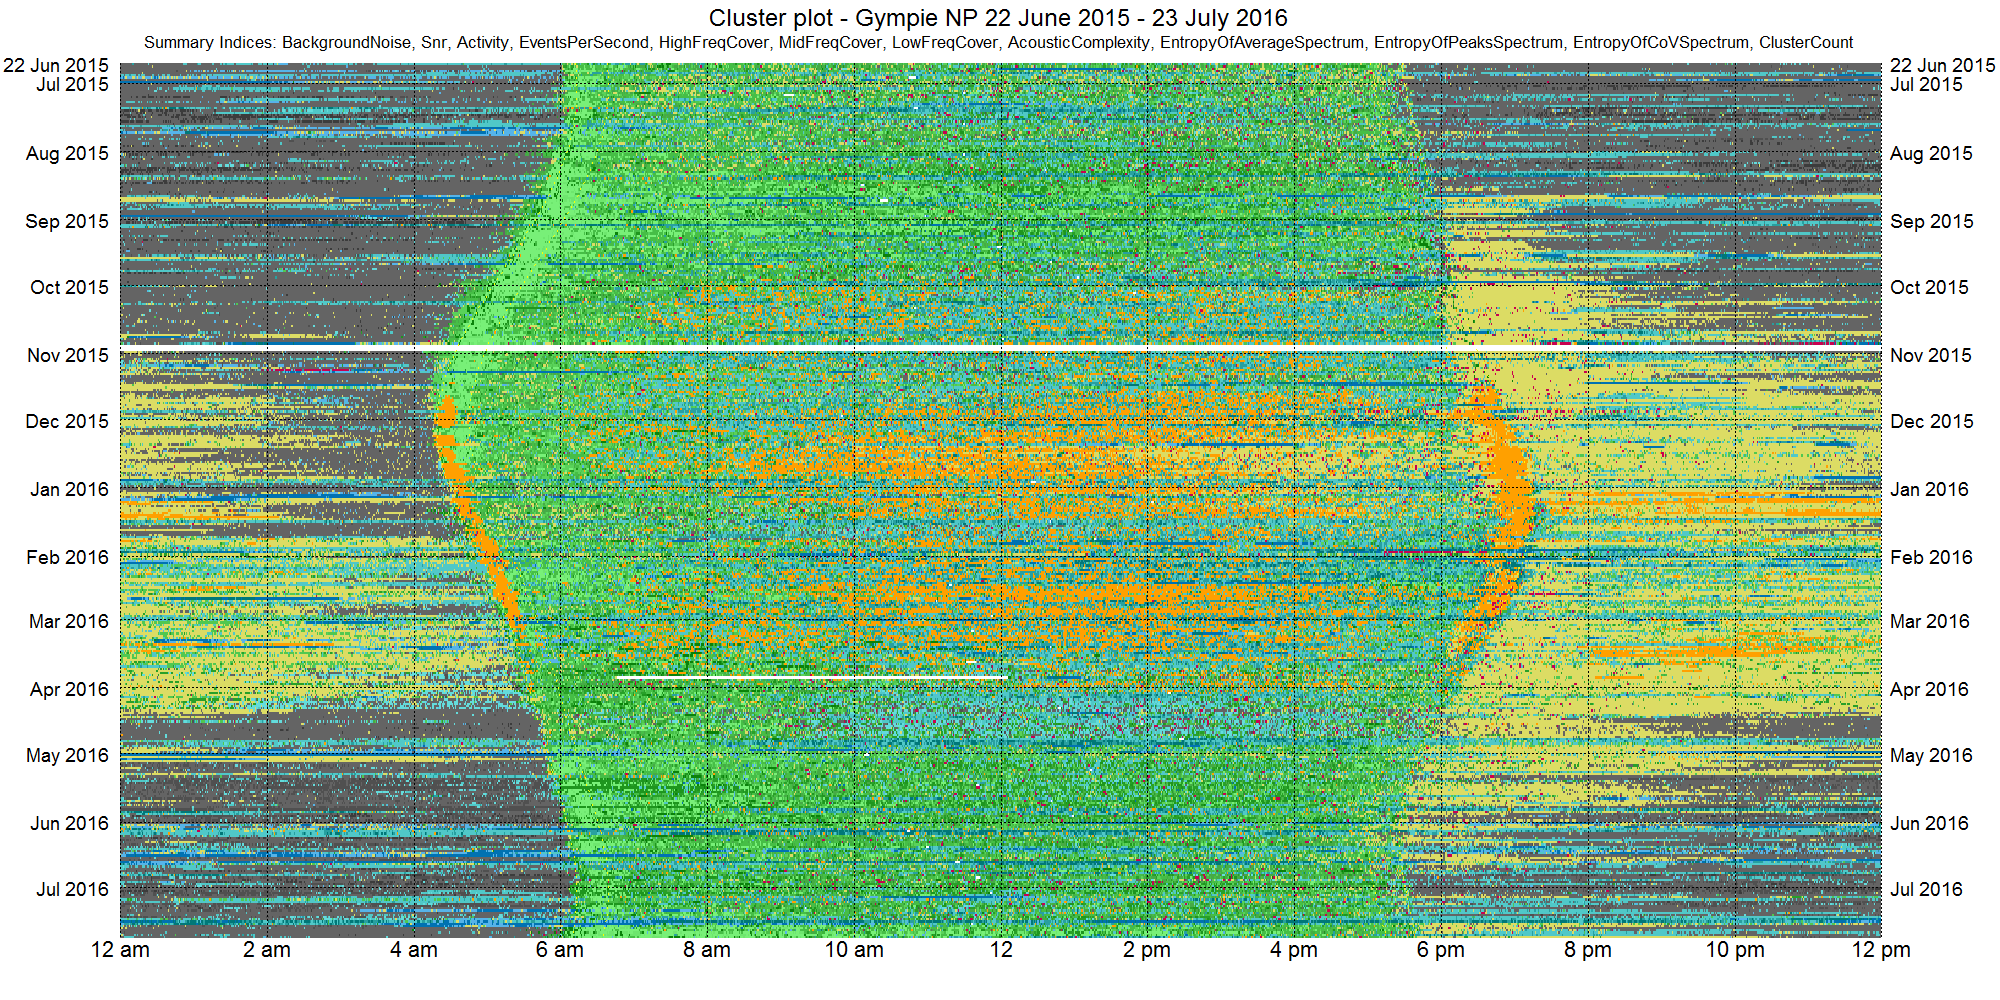This screenshot has height=1000, width=2000.
Task: Select the 'HighFreqCover' index name
Action: point(713,43)
